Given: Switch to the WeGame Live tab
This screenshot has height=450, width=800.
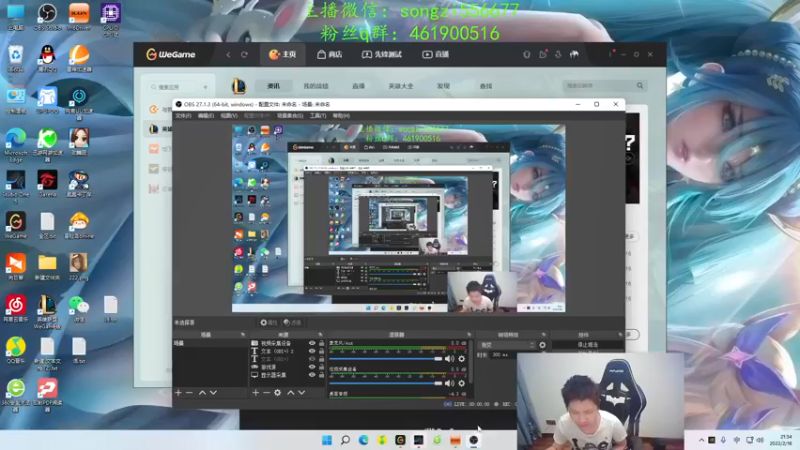Looking at the screenshot, I should point(435,55).
